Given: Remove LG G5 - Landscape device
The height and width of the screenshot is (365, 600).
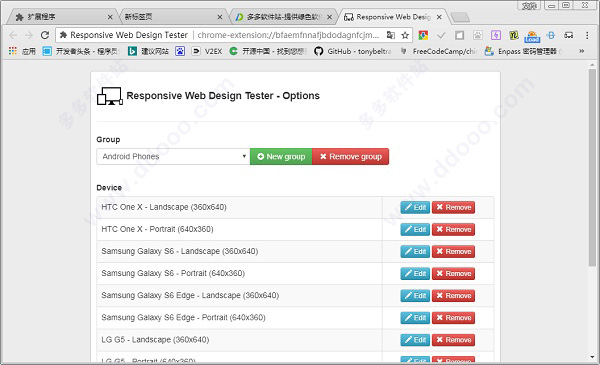Looking at the screenshot, I should click(x=453, y=340).
